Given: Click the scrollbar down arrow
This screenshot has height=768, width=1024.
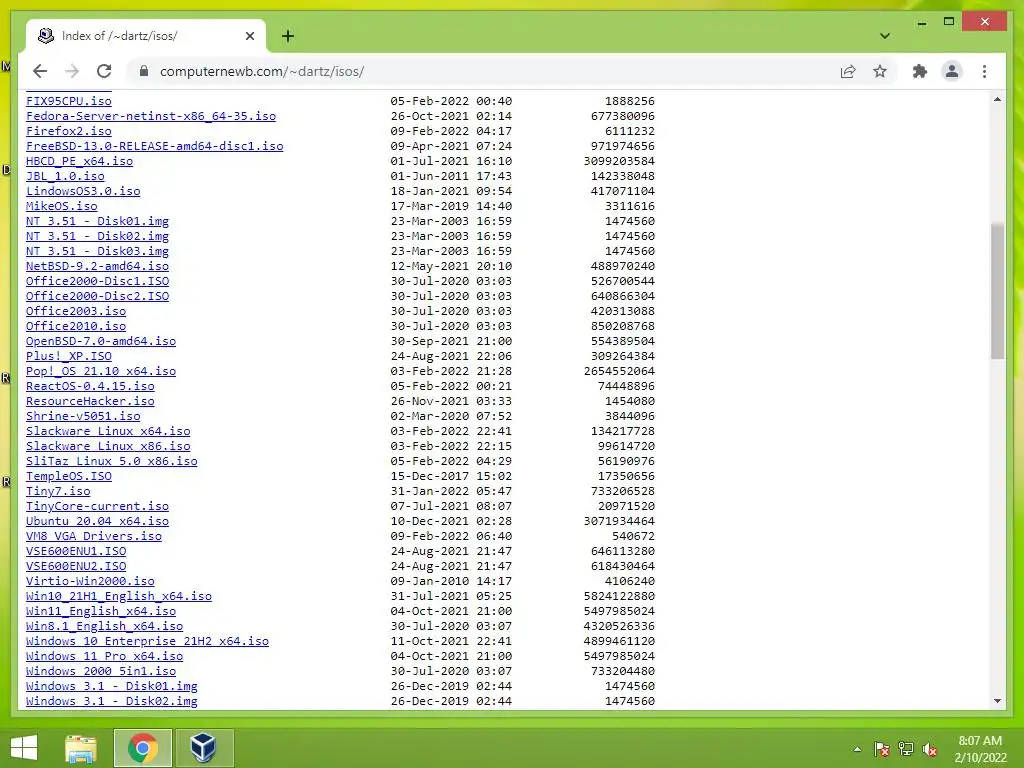Looking at the screenshot, I should (997, 701).
